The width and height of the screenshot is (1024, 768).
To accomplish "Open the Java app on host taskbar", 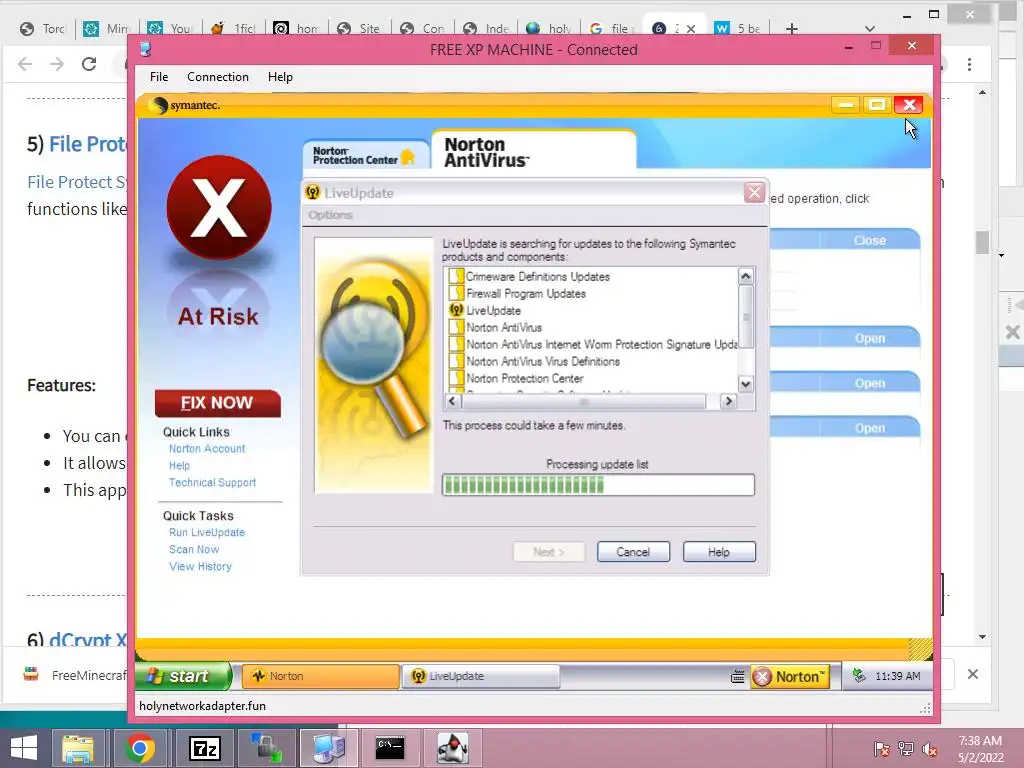I will (453, 748).
